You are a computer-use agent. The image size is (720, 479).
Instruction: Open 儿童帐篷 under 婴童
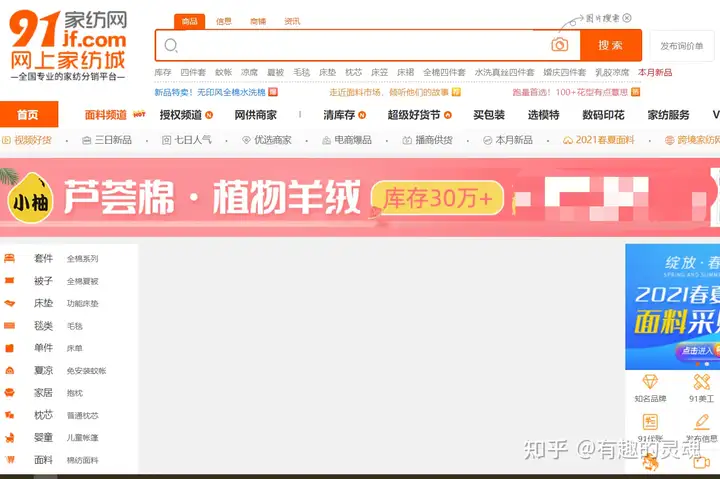pyautogui.click(x=83, y=438)
